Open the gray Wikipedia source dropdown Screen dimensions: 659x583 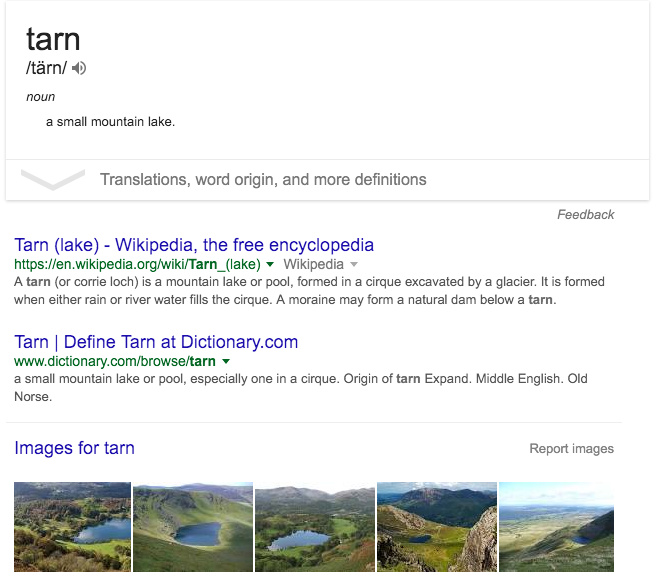pos(352,265)
